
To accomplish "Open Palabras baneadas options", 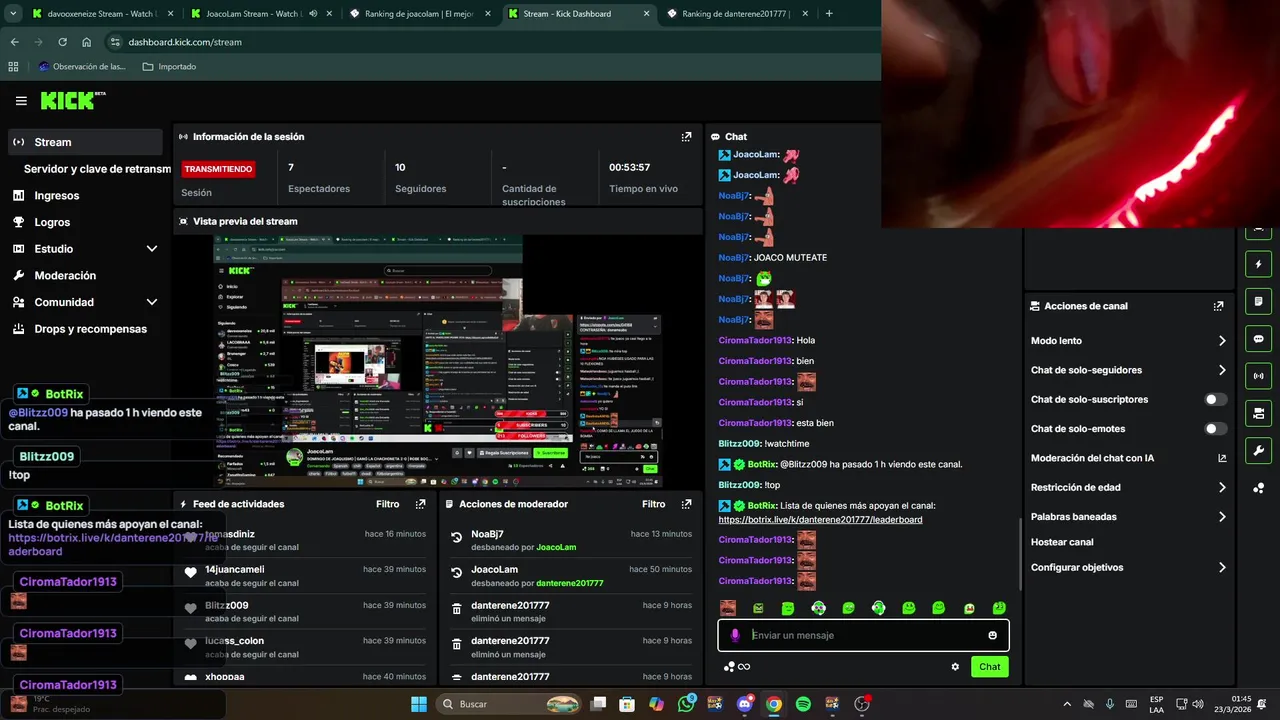I will [x=1128, y=517].
